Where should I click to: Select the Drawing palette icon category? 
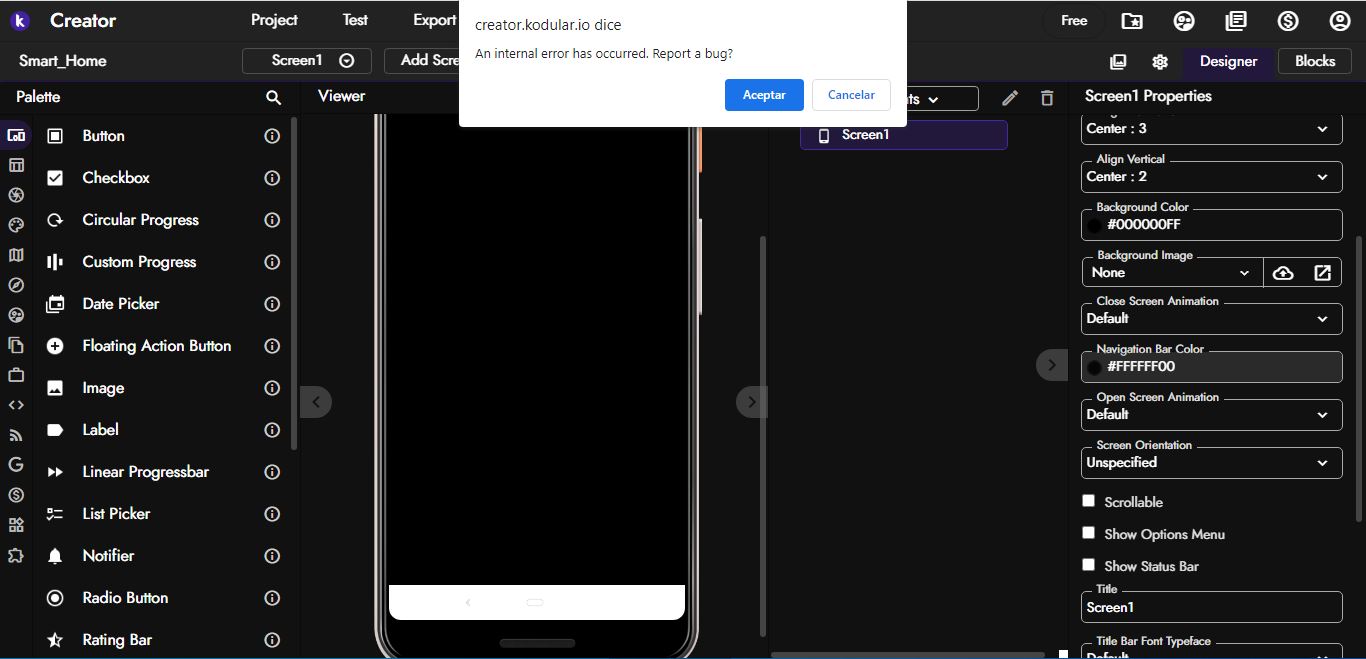coord(16,225)
